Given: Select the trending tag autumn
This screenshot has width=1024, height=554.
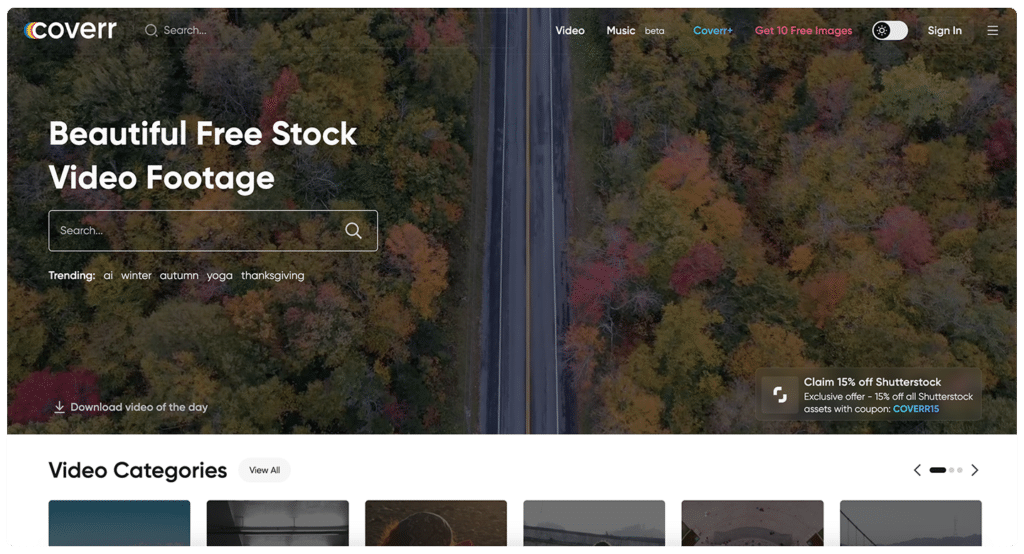Looking at the screenshot, I should point(179,275).
